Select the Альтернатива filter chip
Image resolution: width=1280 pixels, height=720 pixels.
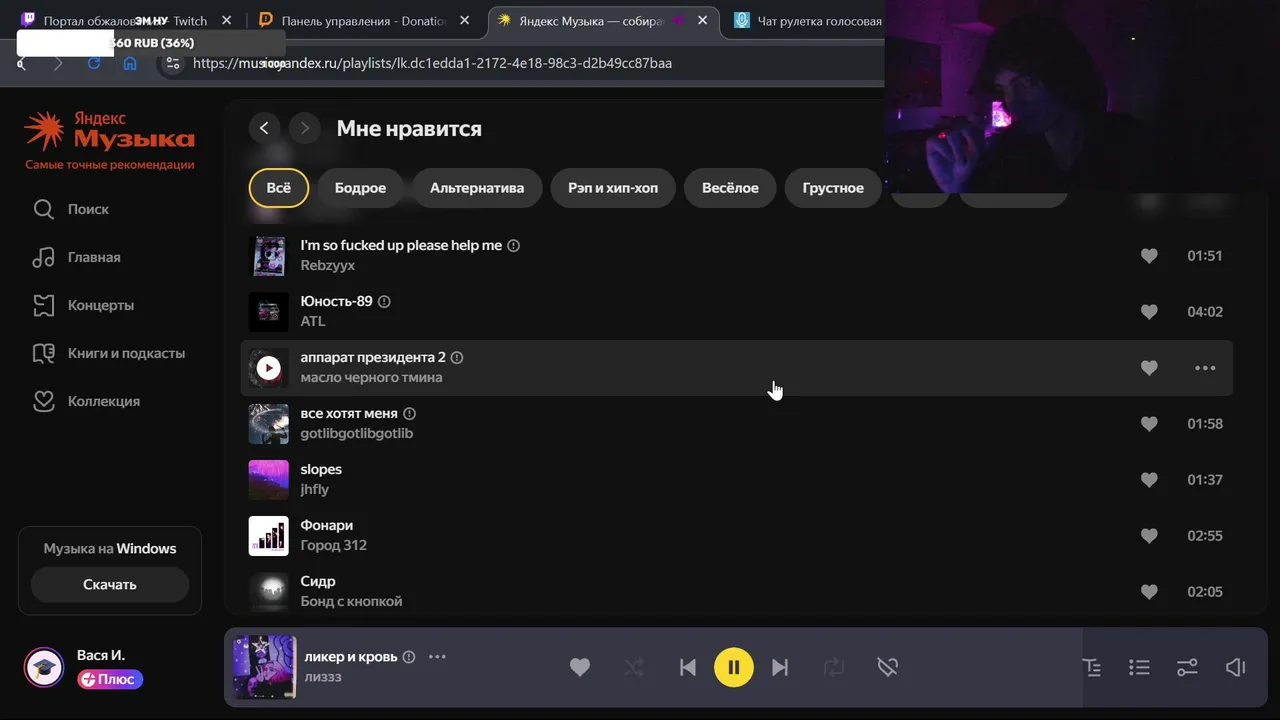click(x=477, y=188)
